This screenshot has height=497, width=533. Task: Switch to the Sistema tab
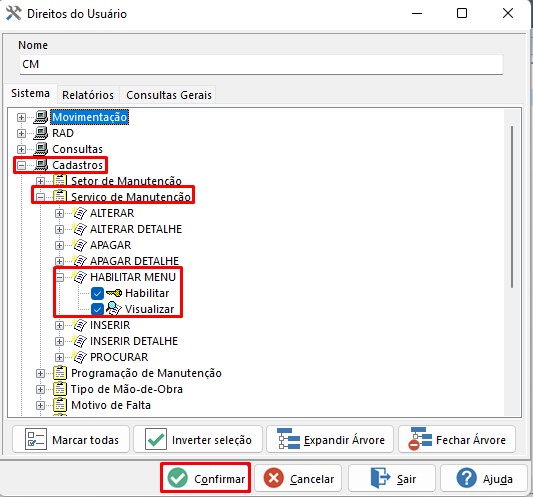click(x=30, y=93)
